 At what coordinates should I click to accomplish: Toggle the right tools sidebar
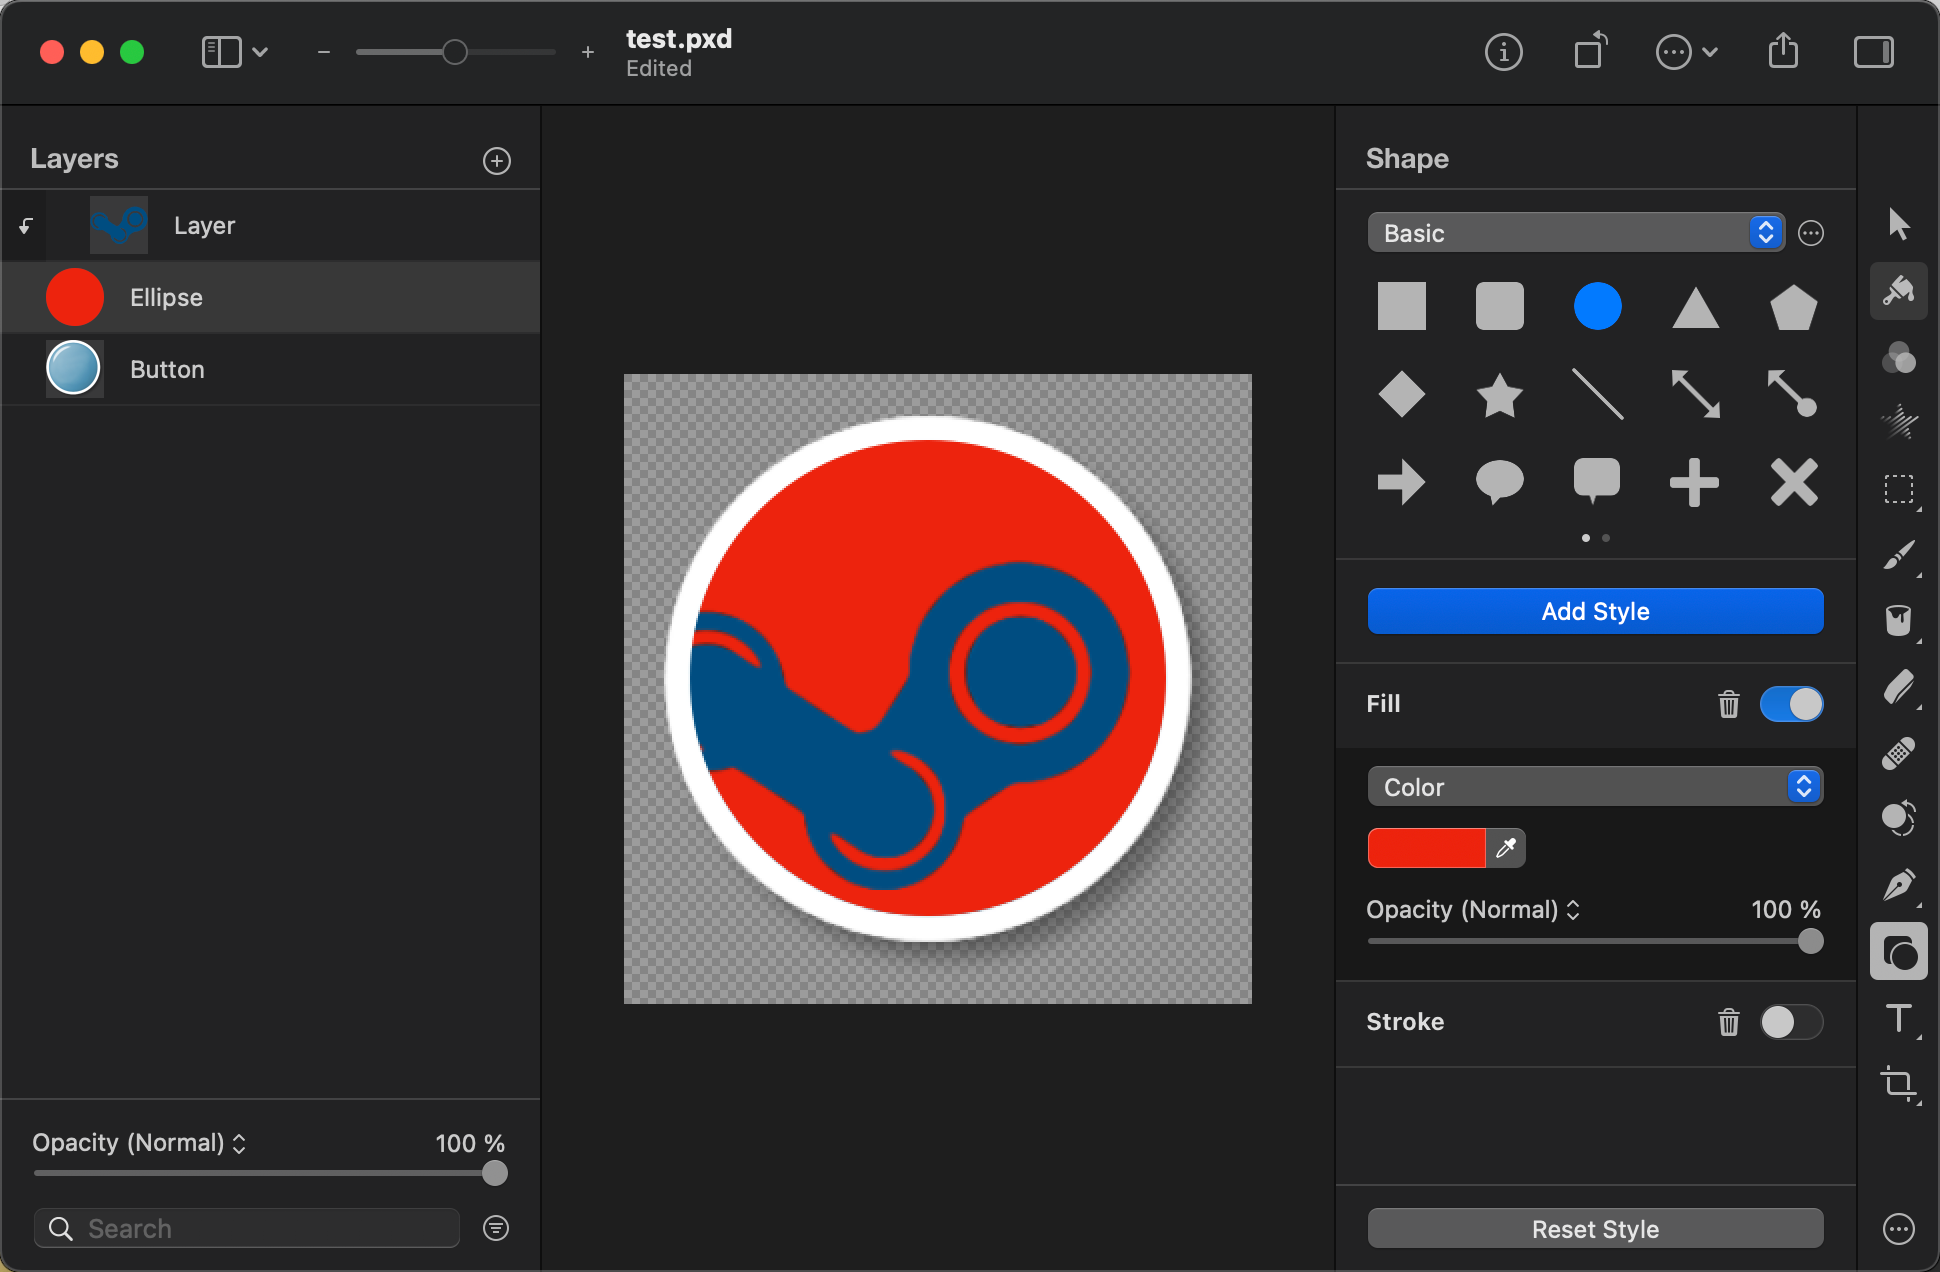(1874, 52)
